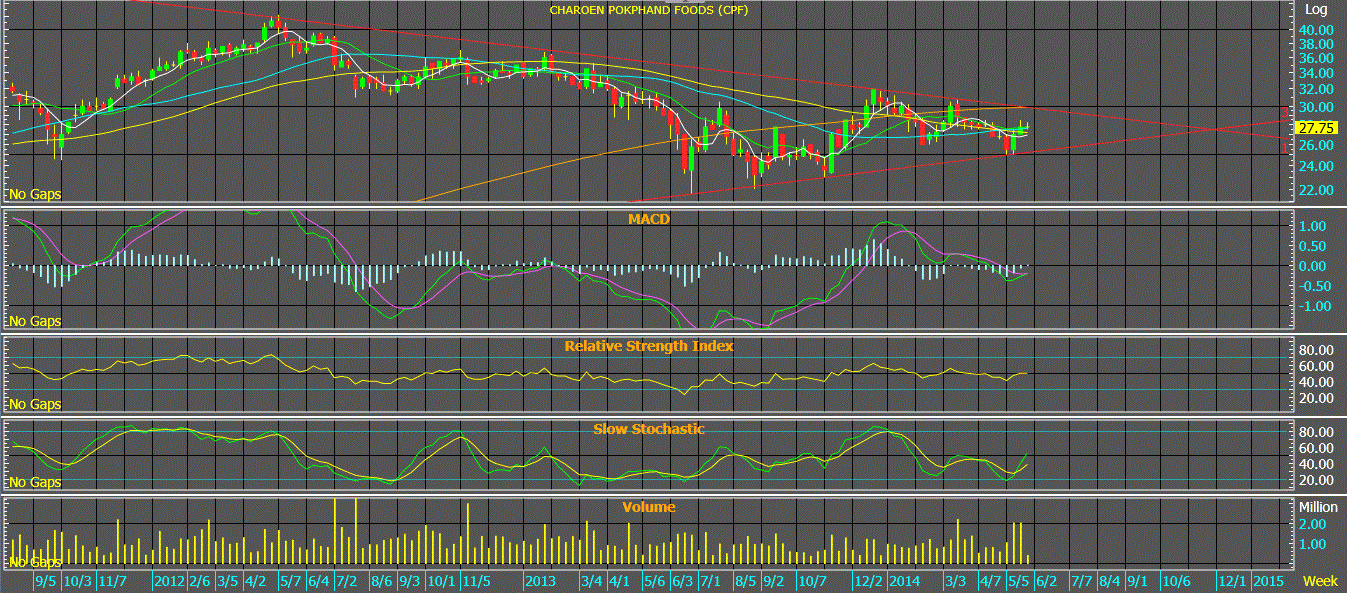Select the 3/4 date on time axis
This screenshot has width=1347, height=593.
click(x=591, y=581)
